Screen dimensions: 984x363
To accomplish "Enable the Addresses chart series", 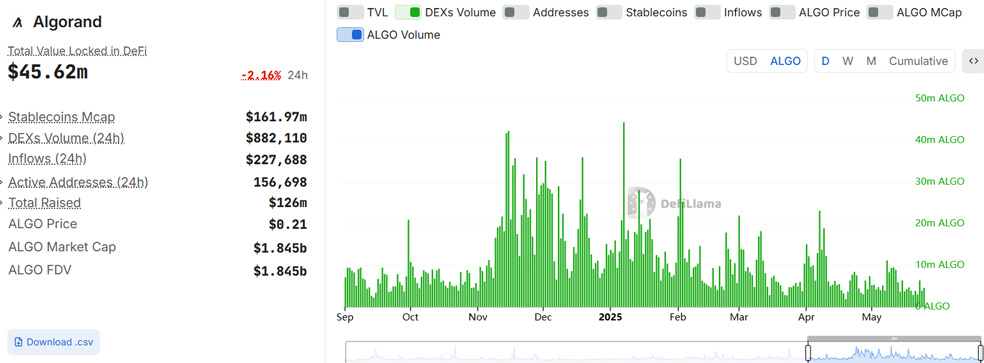I will coord(515,12).
